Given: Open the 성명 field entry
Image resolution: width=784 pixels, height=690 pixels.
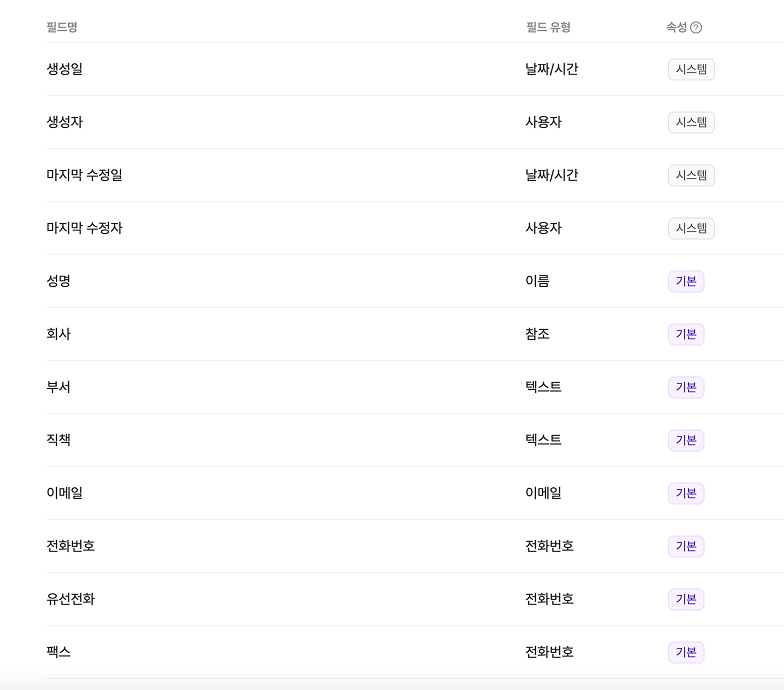Looking at the screenshot, I should (59, 281).
